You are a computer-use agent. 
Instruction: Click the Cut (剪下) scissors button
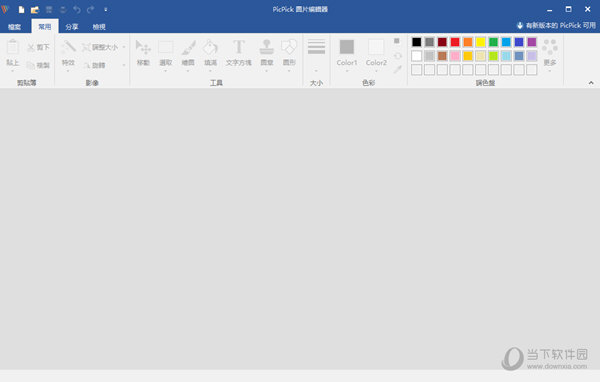[x=38, y=47]
